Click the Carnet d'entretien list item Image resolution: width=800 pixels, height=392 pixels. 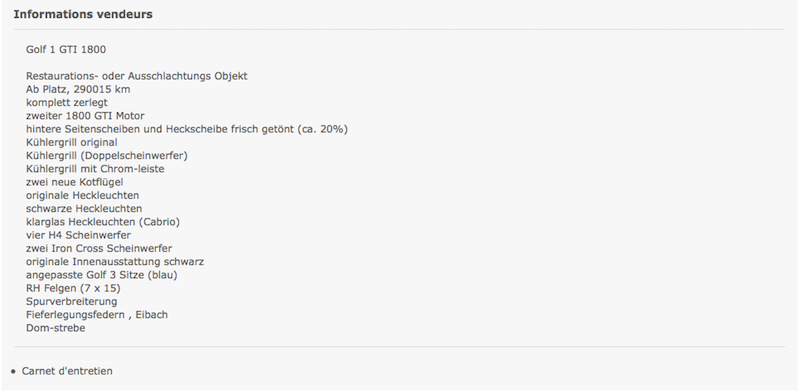point(67,371)
